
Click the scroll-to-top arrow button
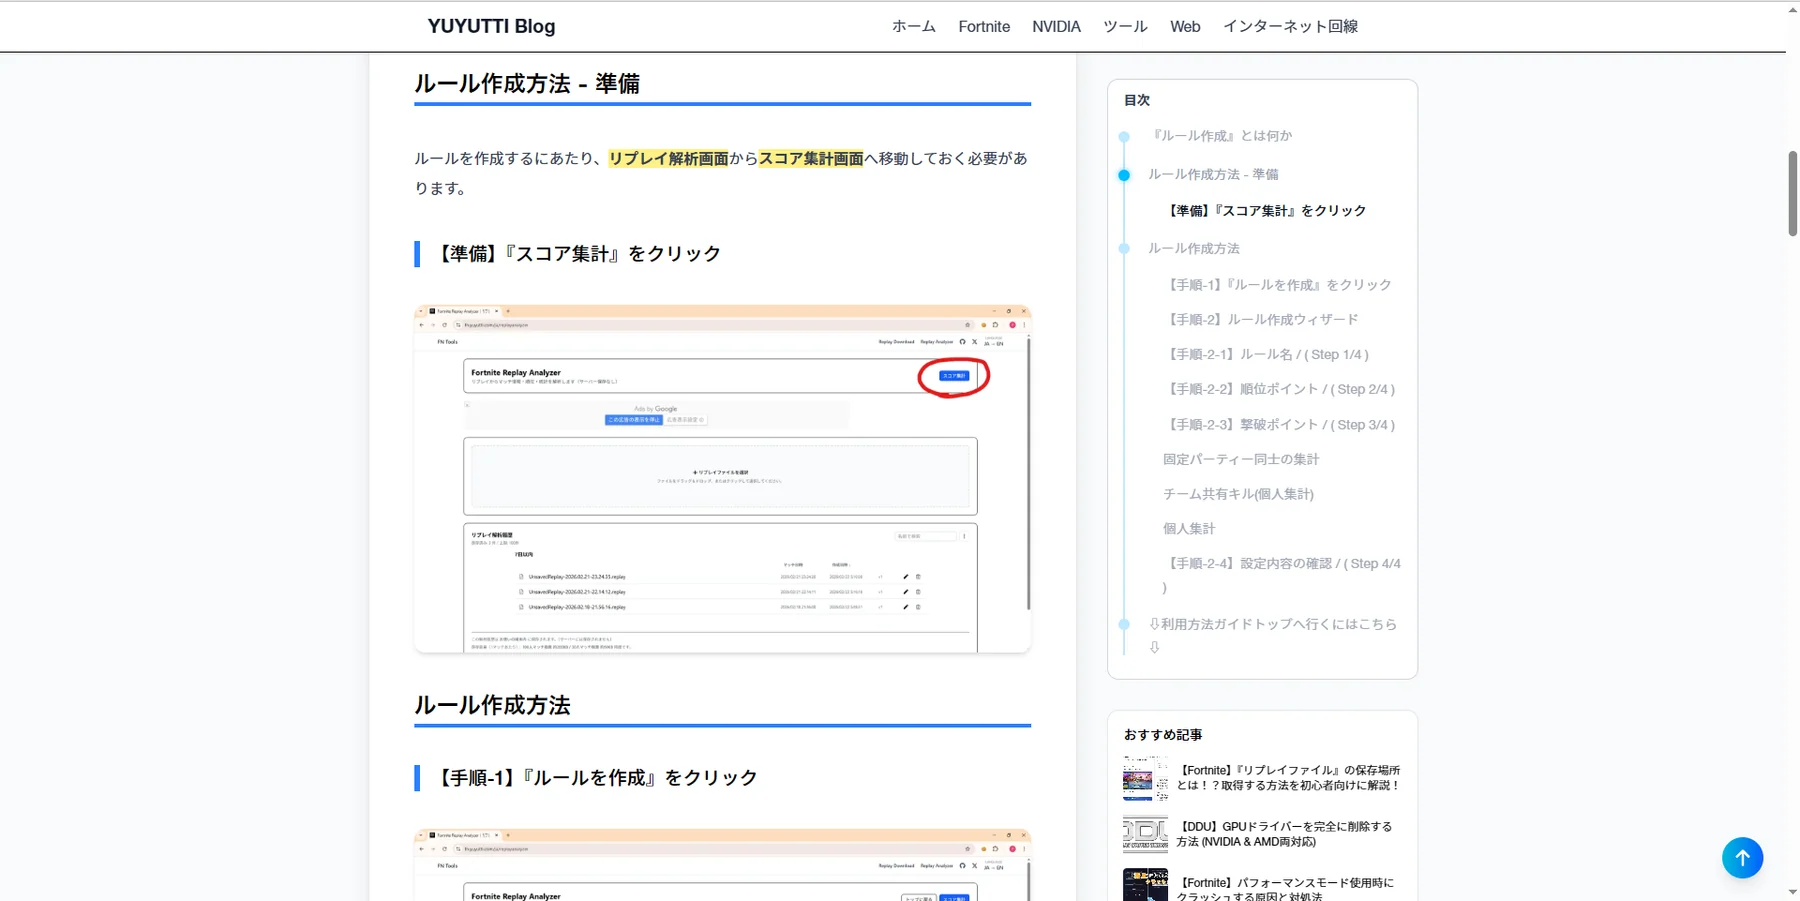pyautogui.click(x=1741, y=857)
